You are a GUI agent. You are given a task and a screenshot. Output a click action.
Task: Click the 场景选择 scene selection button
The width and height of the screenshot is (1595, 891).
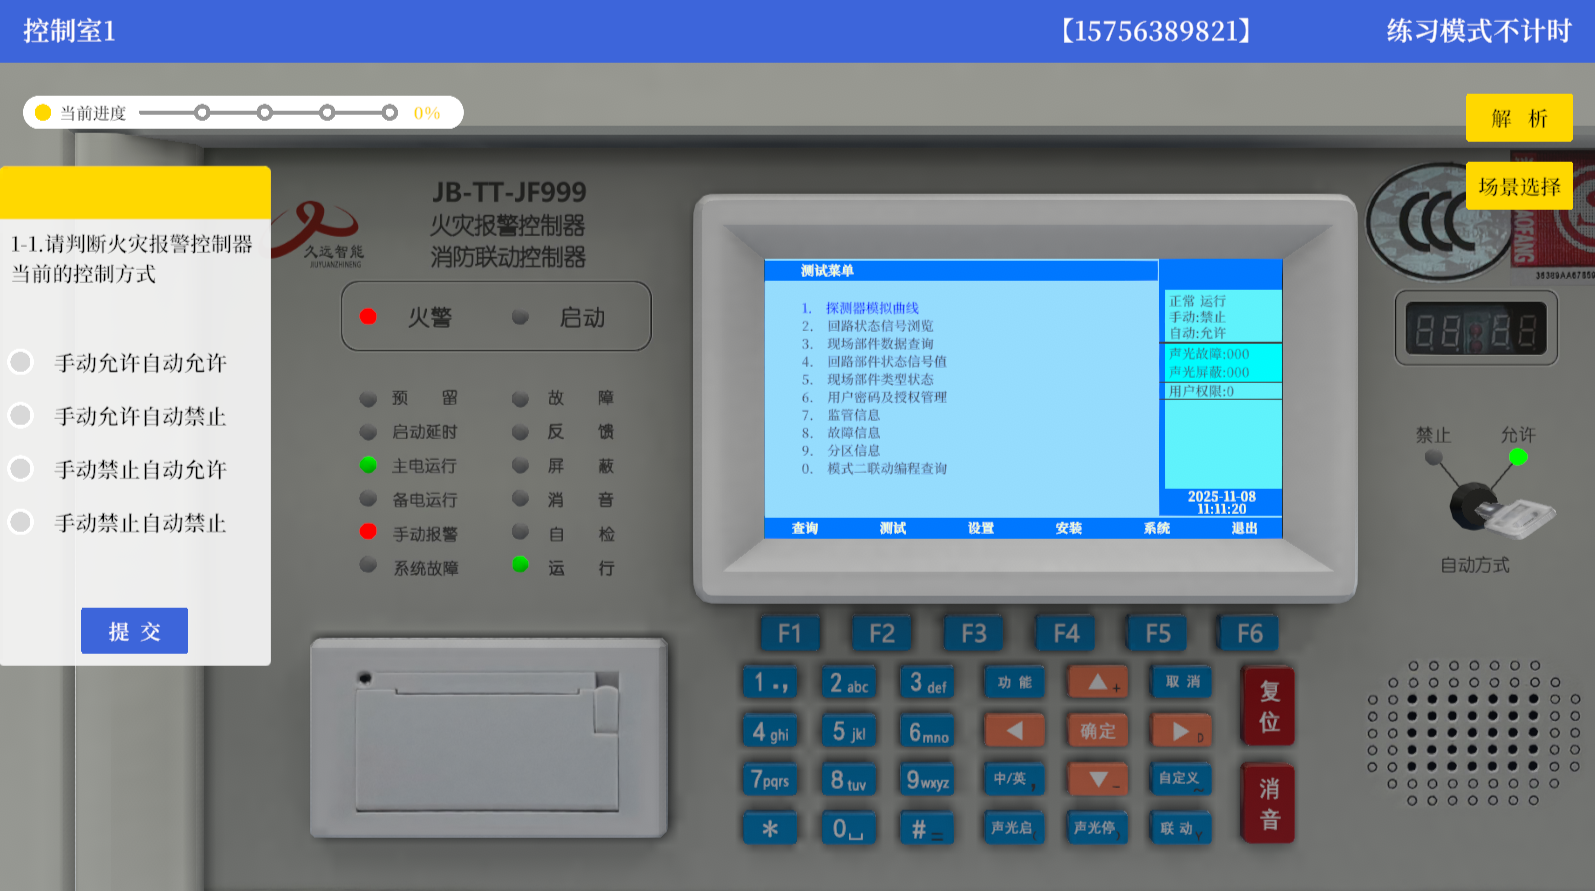[1518, 186]
